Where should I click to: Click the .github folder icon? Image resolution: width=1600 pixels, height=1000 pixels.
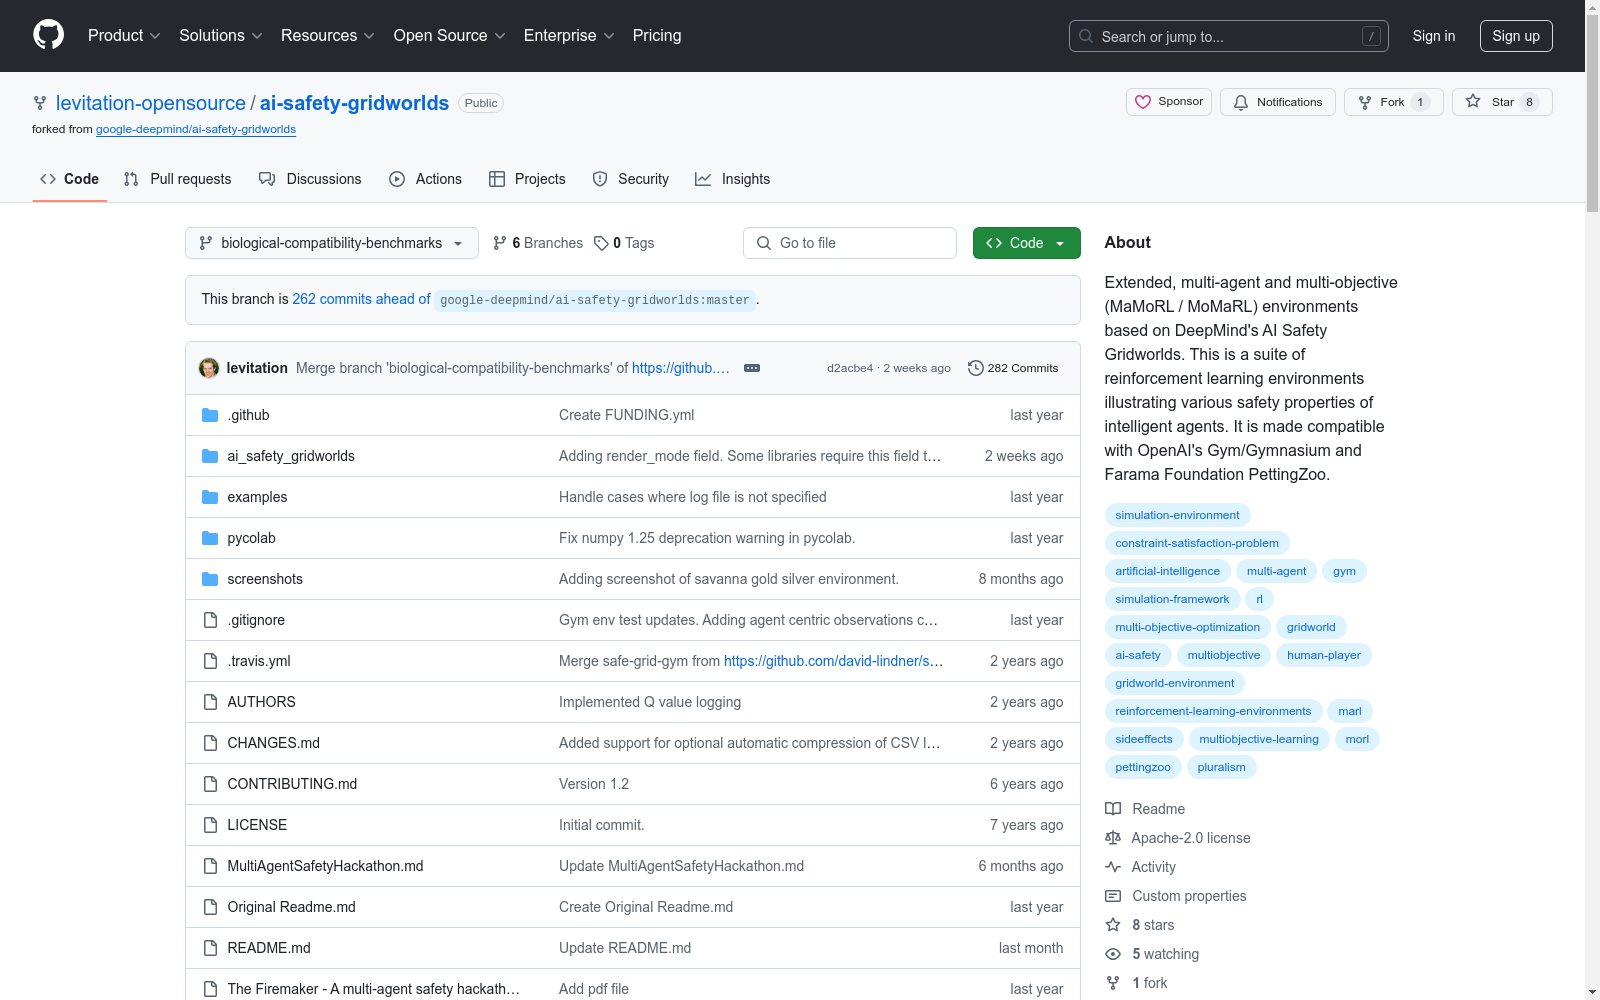tap(210, 415)
